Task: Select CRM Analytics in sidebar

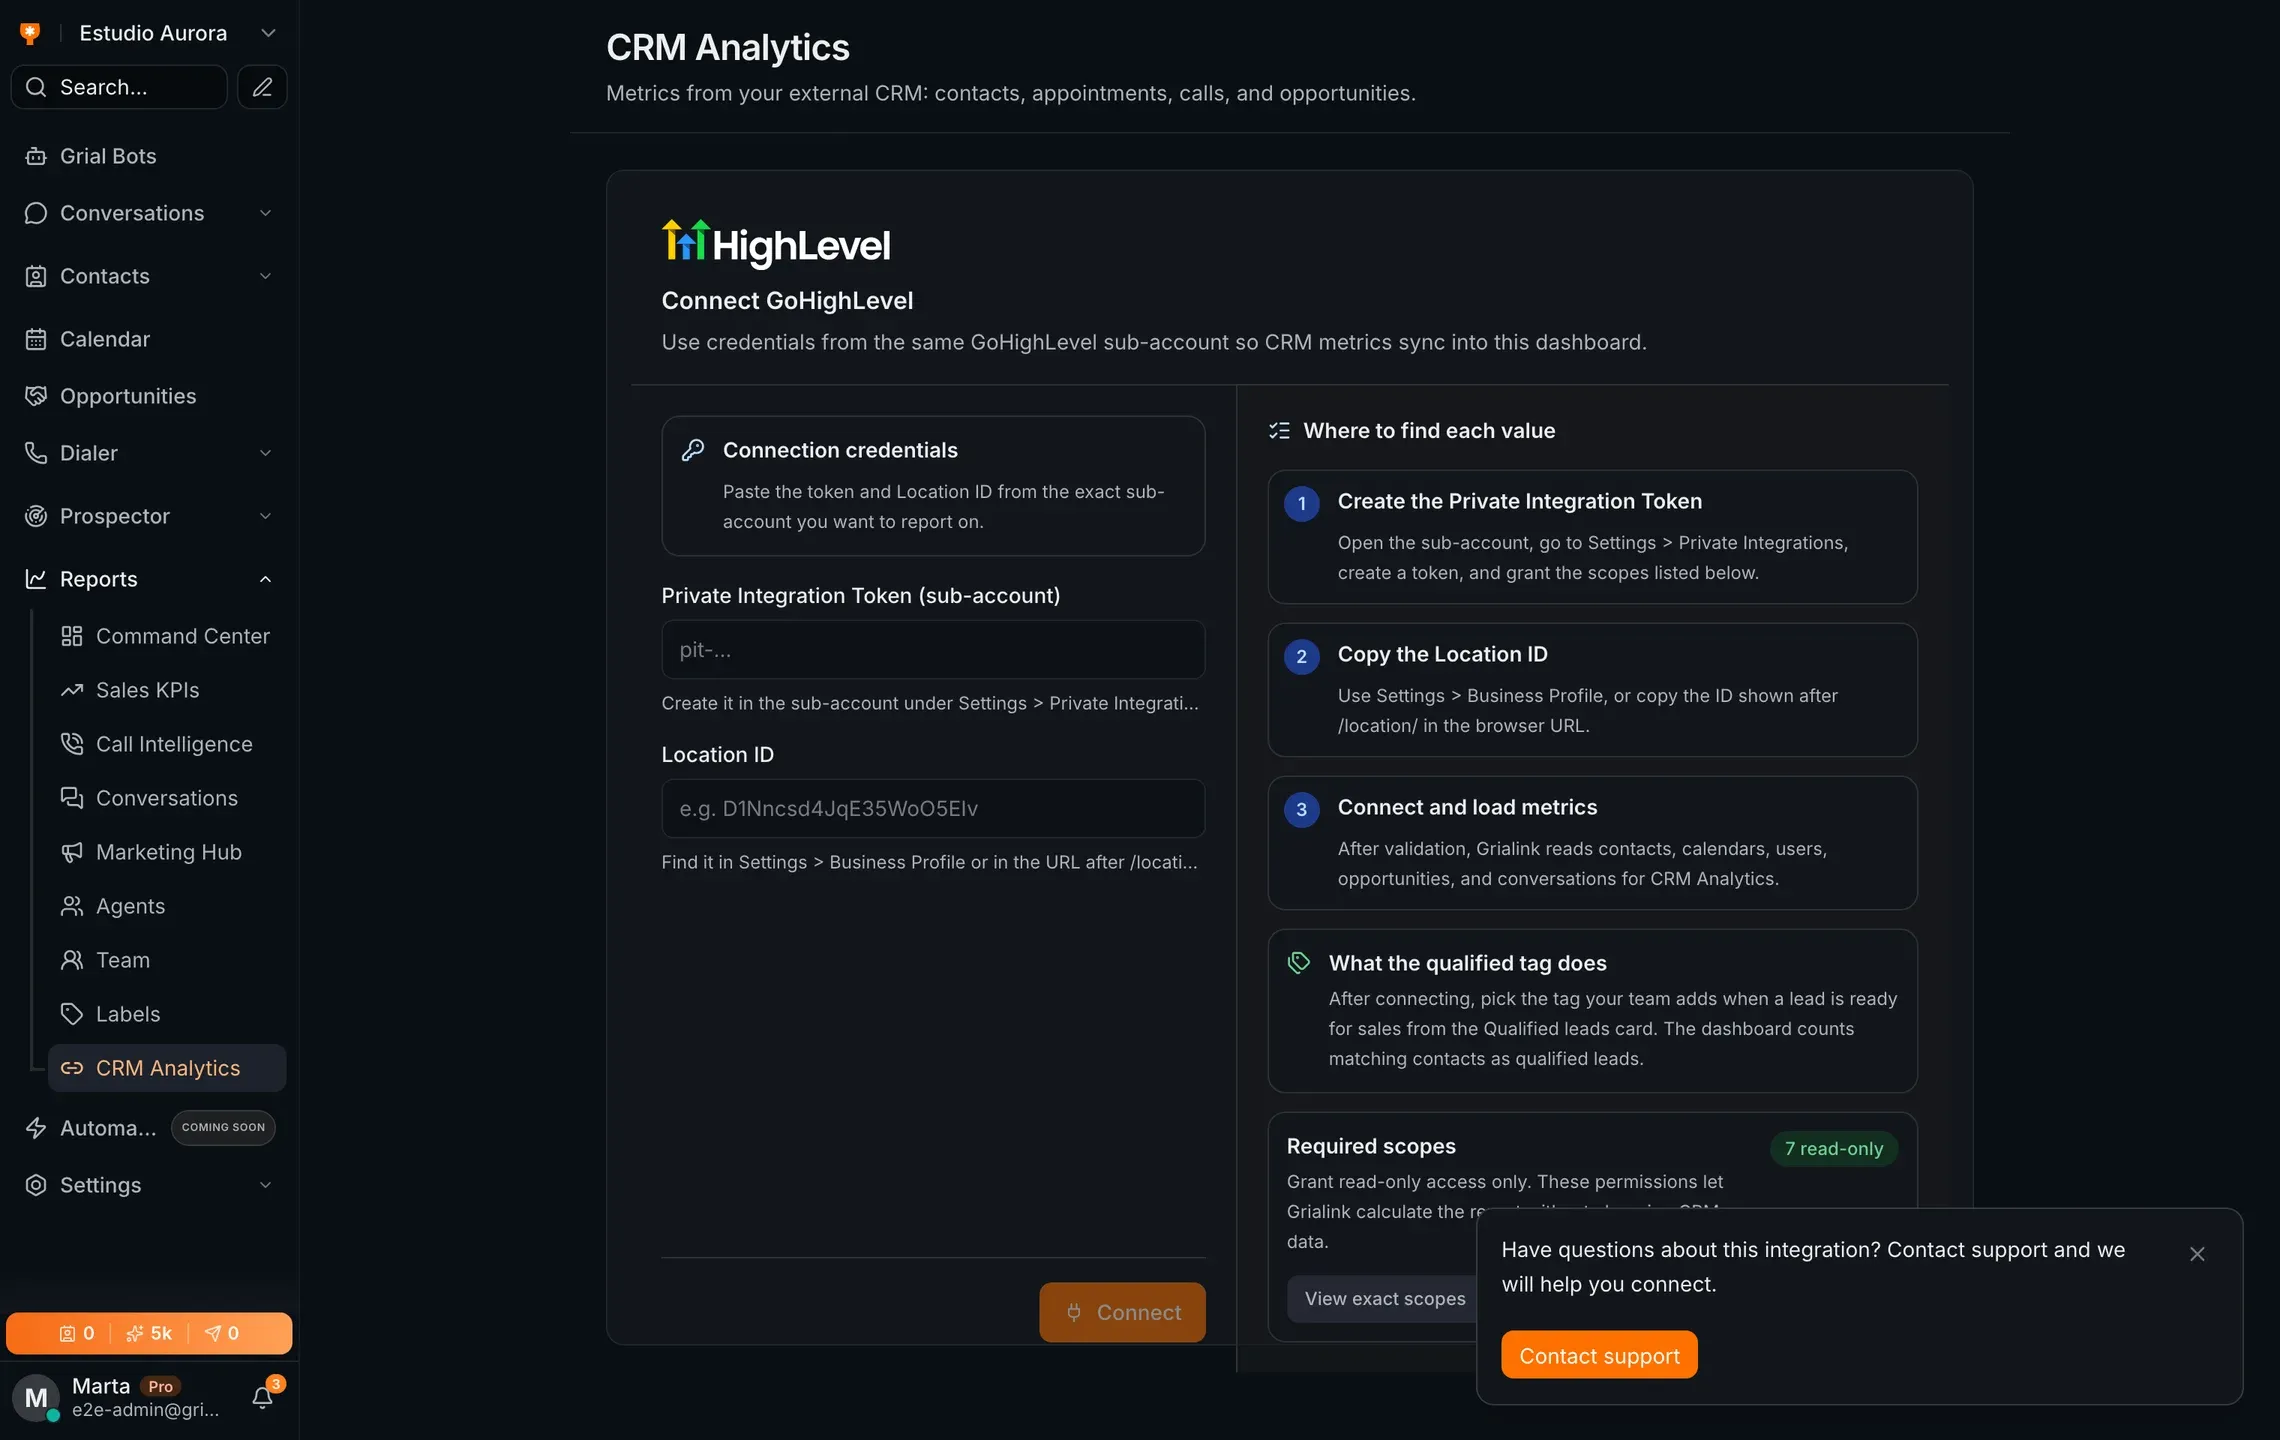Action: click(167, 1068)
